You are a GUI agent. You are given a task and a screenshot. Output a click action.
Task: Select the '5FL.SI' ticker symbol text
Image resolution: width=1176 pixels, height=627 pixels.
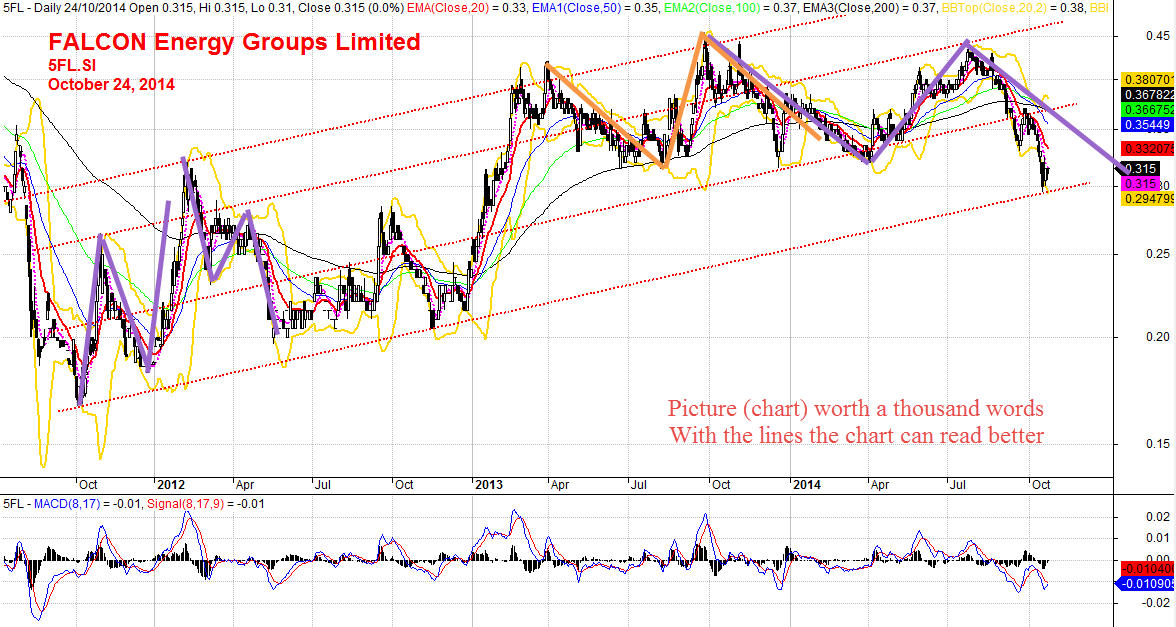(72, 66)
